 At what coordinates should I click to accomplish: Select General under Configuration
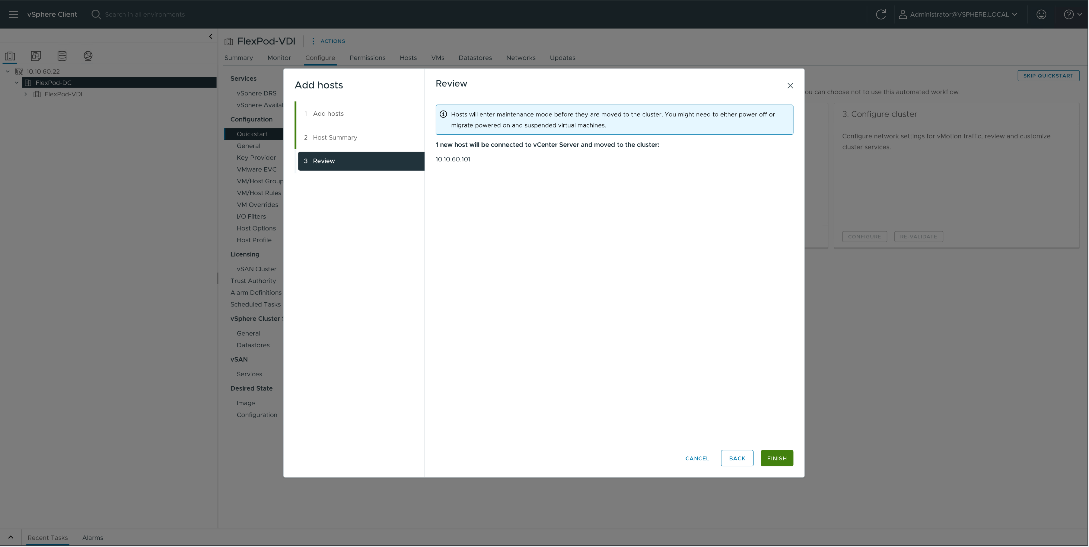[248, 146]
